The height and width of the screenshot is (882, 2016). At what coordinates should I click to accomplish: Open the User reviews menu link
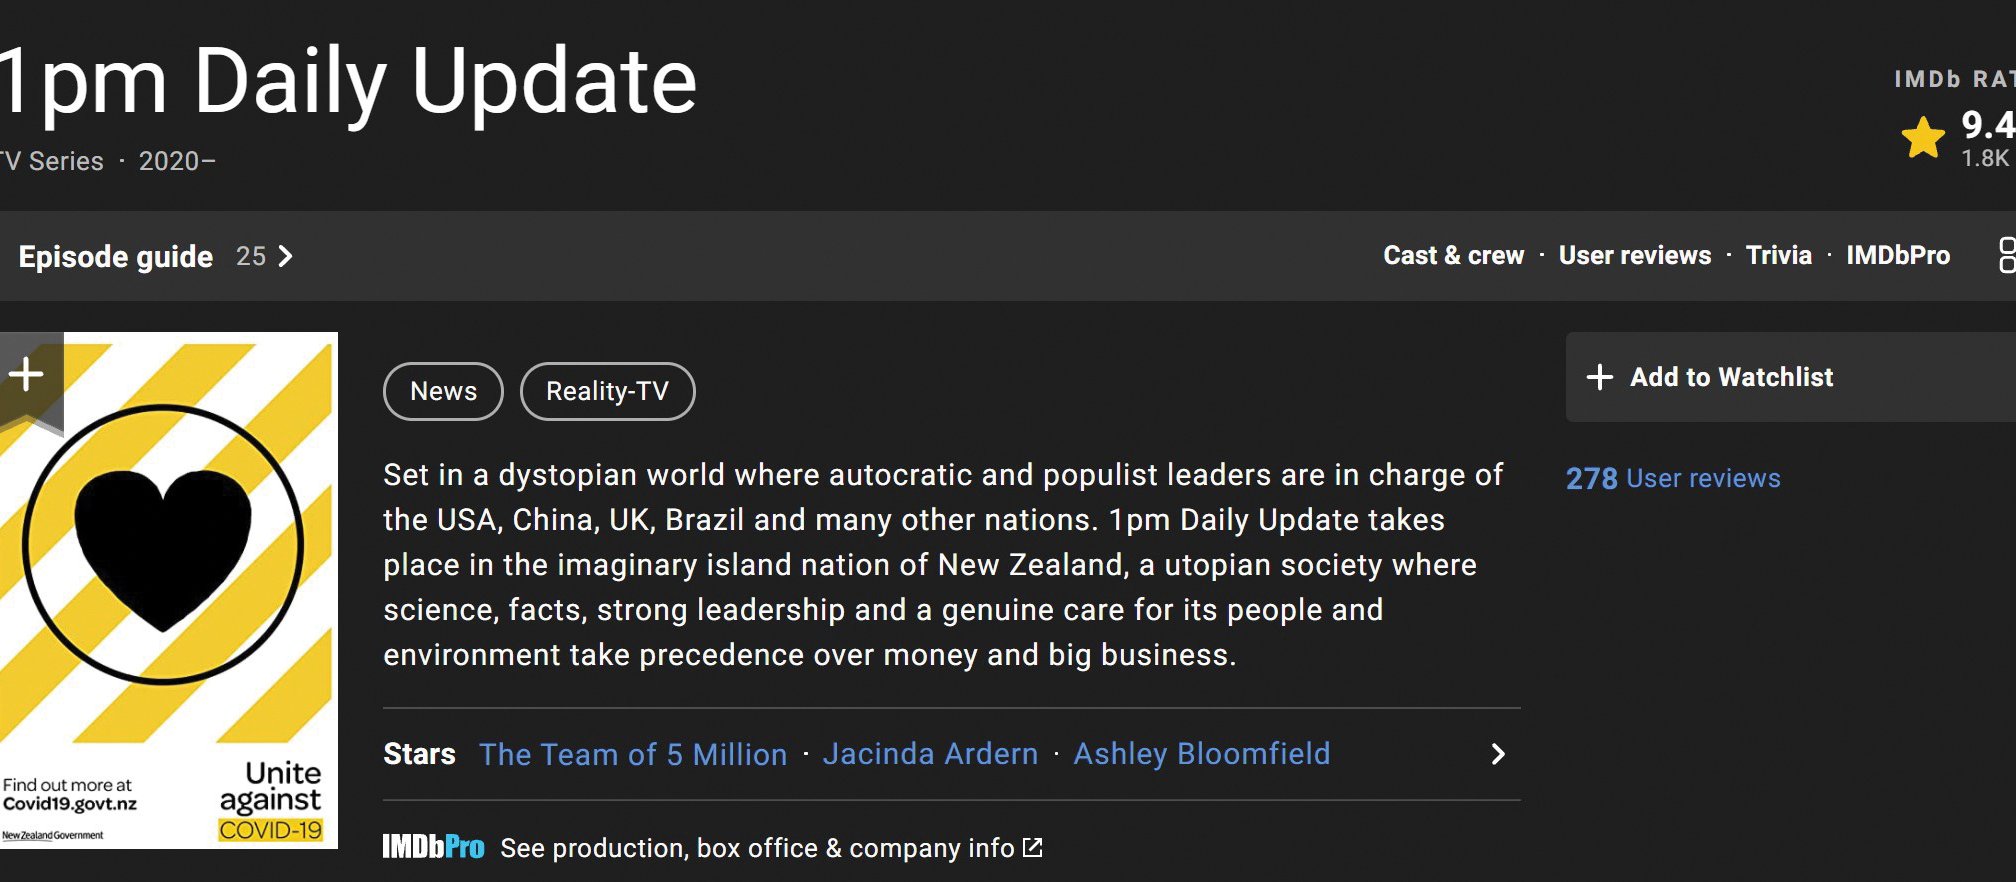(1635, 255)
